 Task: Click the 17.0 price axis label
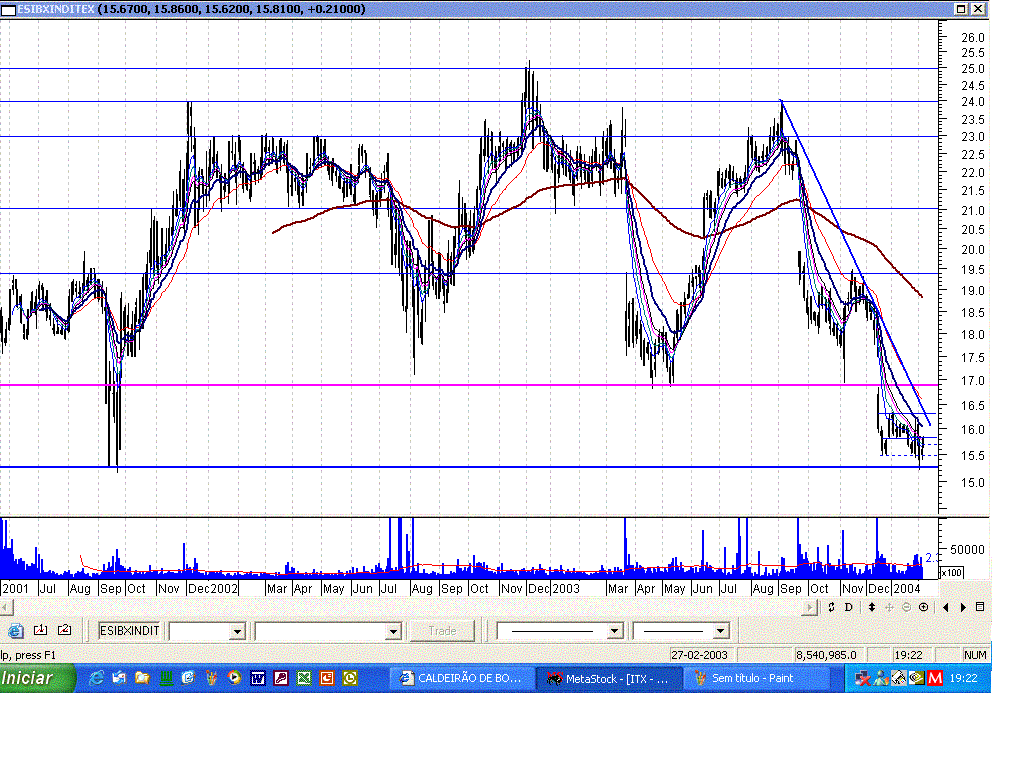[973, 380]
